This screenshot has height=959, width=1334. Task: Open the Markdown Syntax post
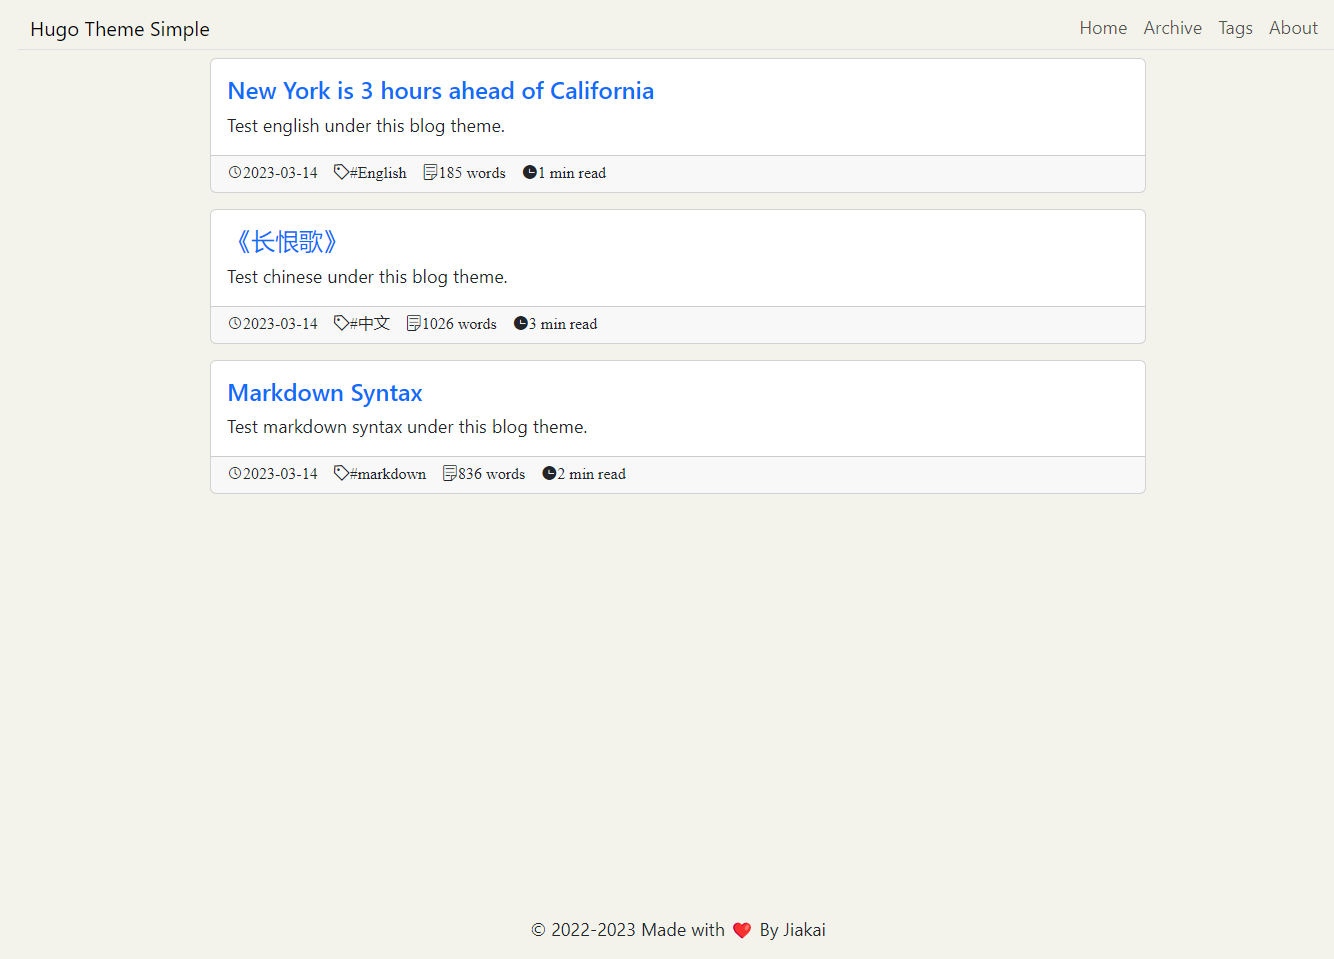(324, 392)
